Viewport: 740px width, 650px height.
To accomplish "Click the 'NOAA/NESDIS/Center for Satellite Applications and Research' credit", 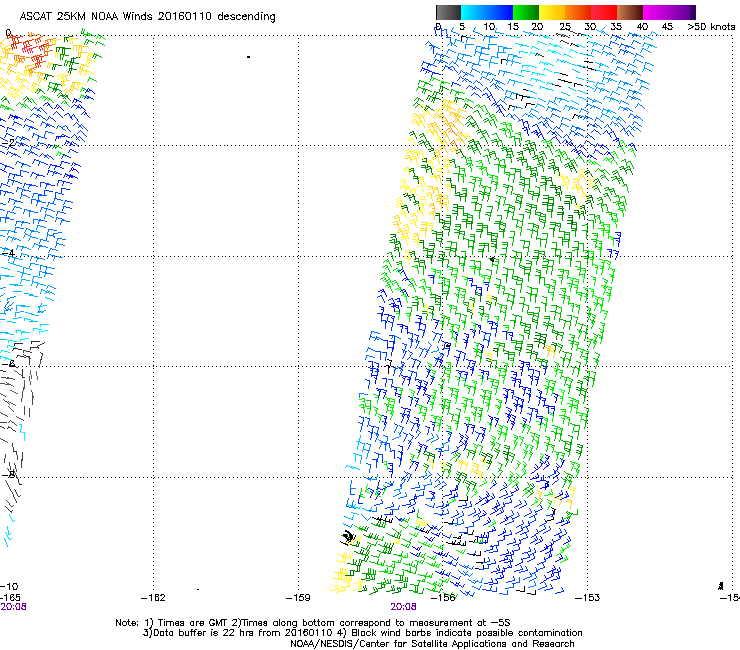I will pyautogui.click(x=432, y=644).
